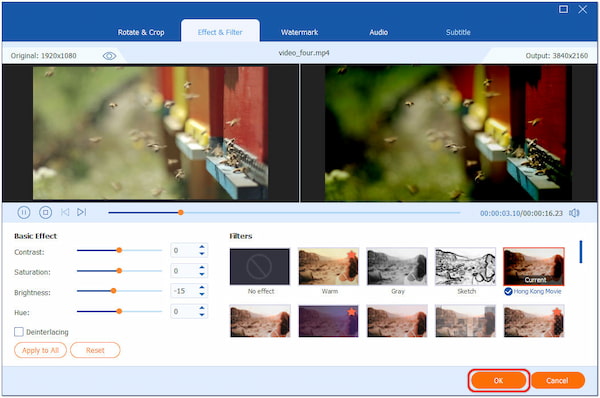The width and height of the screenshot is (600, 398).
Task: Adjust the Contrast slider
Action: click(119, 250)
